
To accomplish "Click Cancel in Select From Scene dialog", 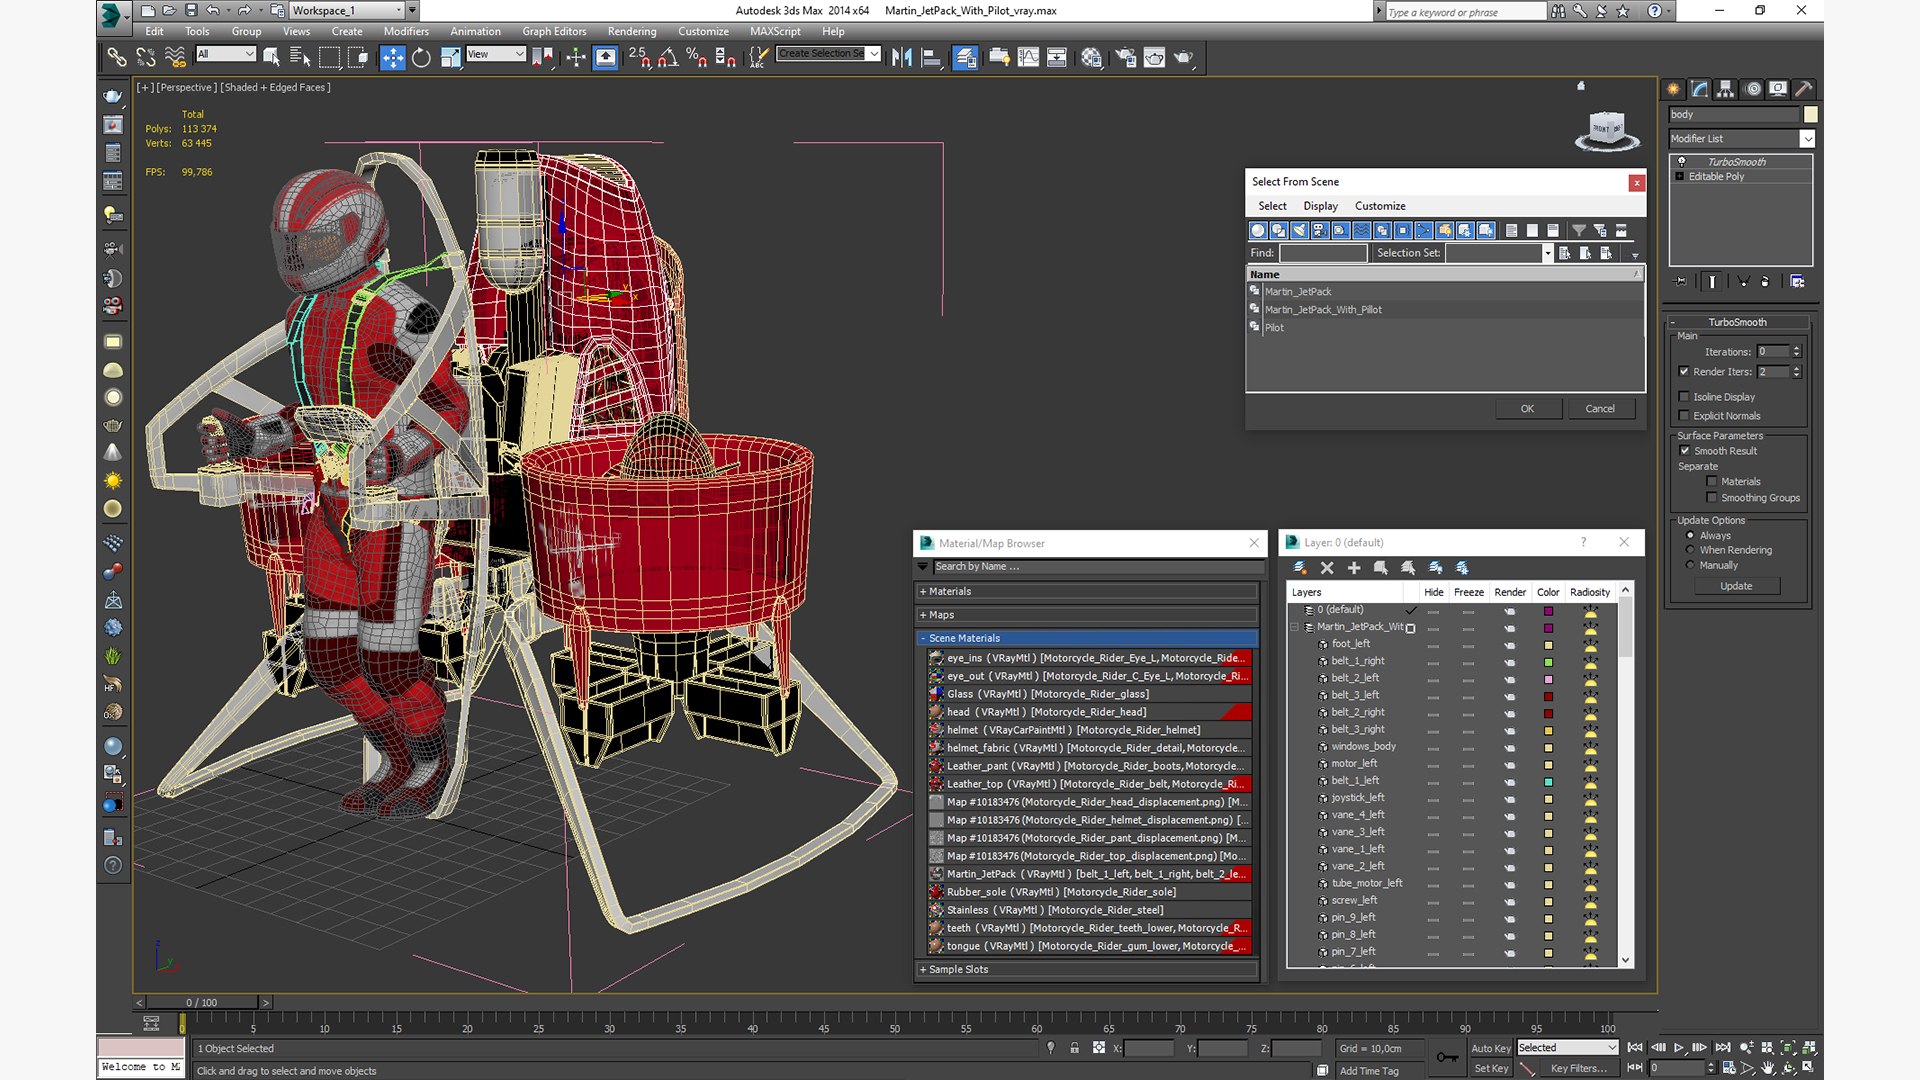I will [x=1600, y=408].
